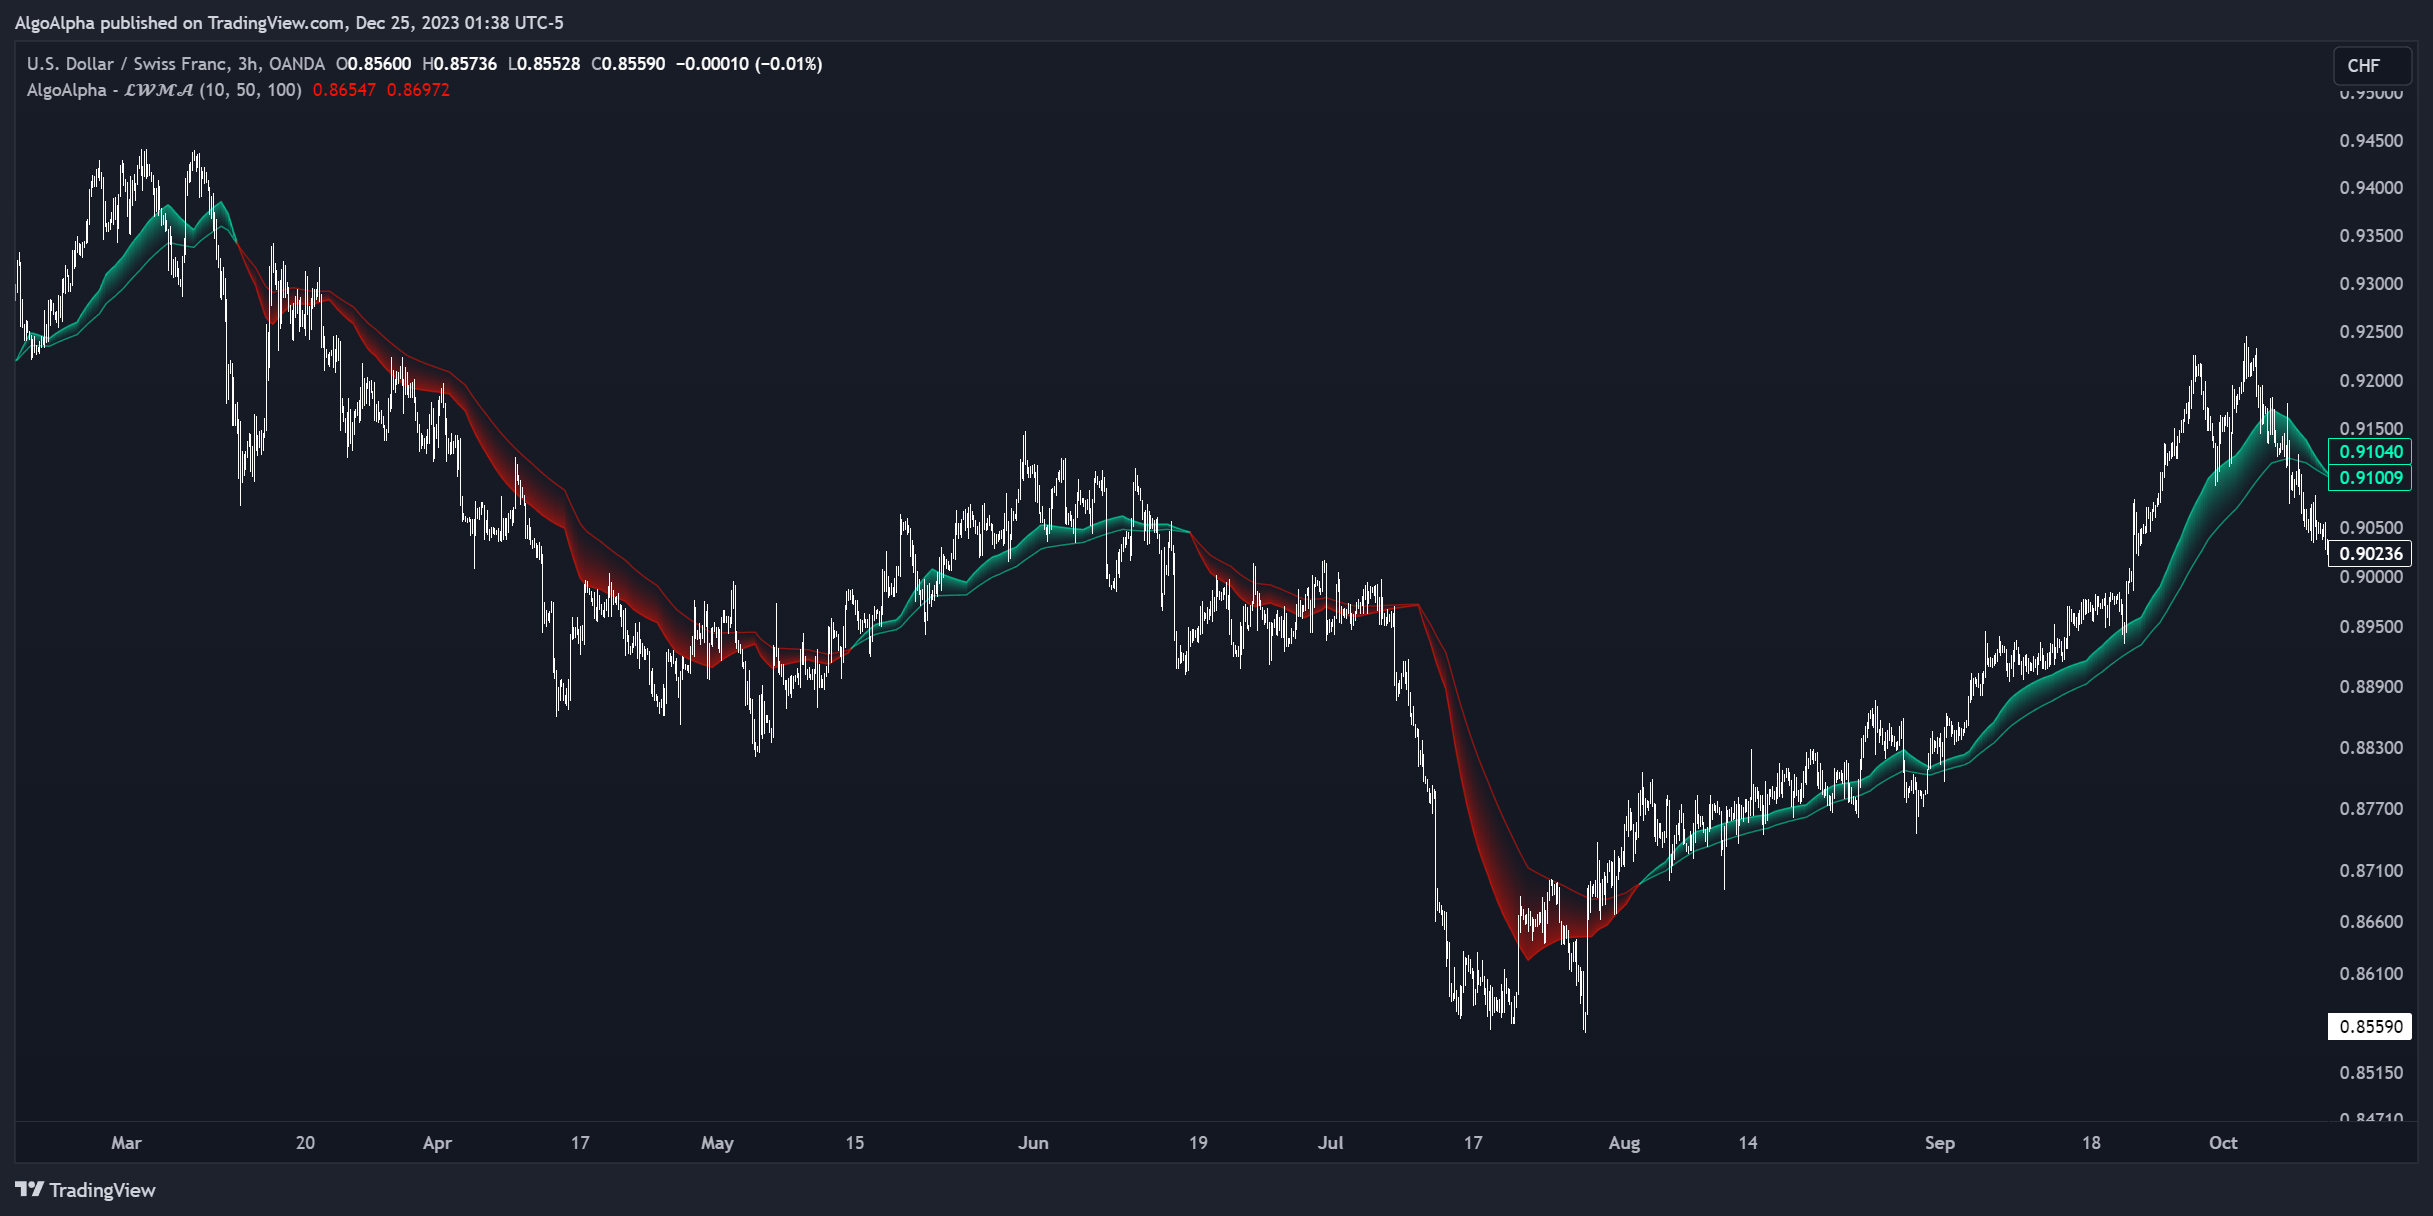
Task: Click the May date label on time axis
Action: coord(717,1143)
